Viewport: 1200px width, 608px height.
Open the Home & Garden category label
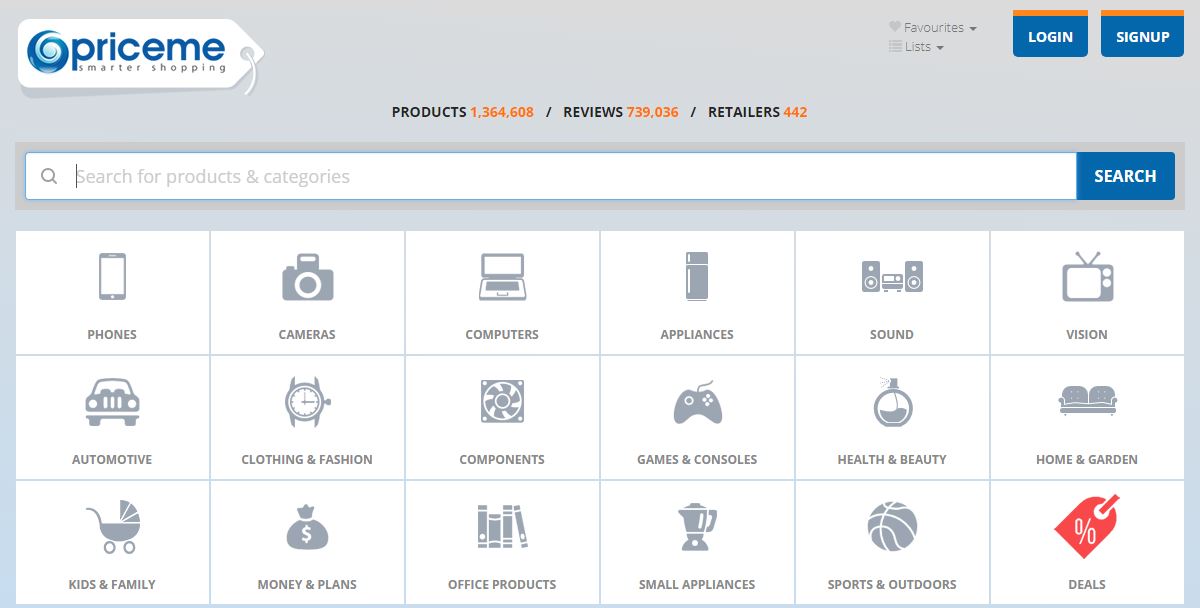[1087, 460]
